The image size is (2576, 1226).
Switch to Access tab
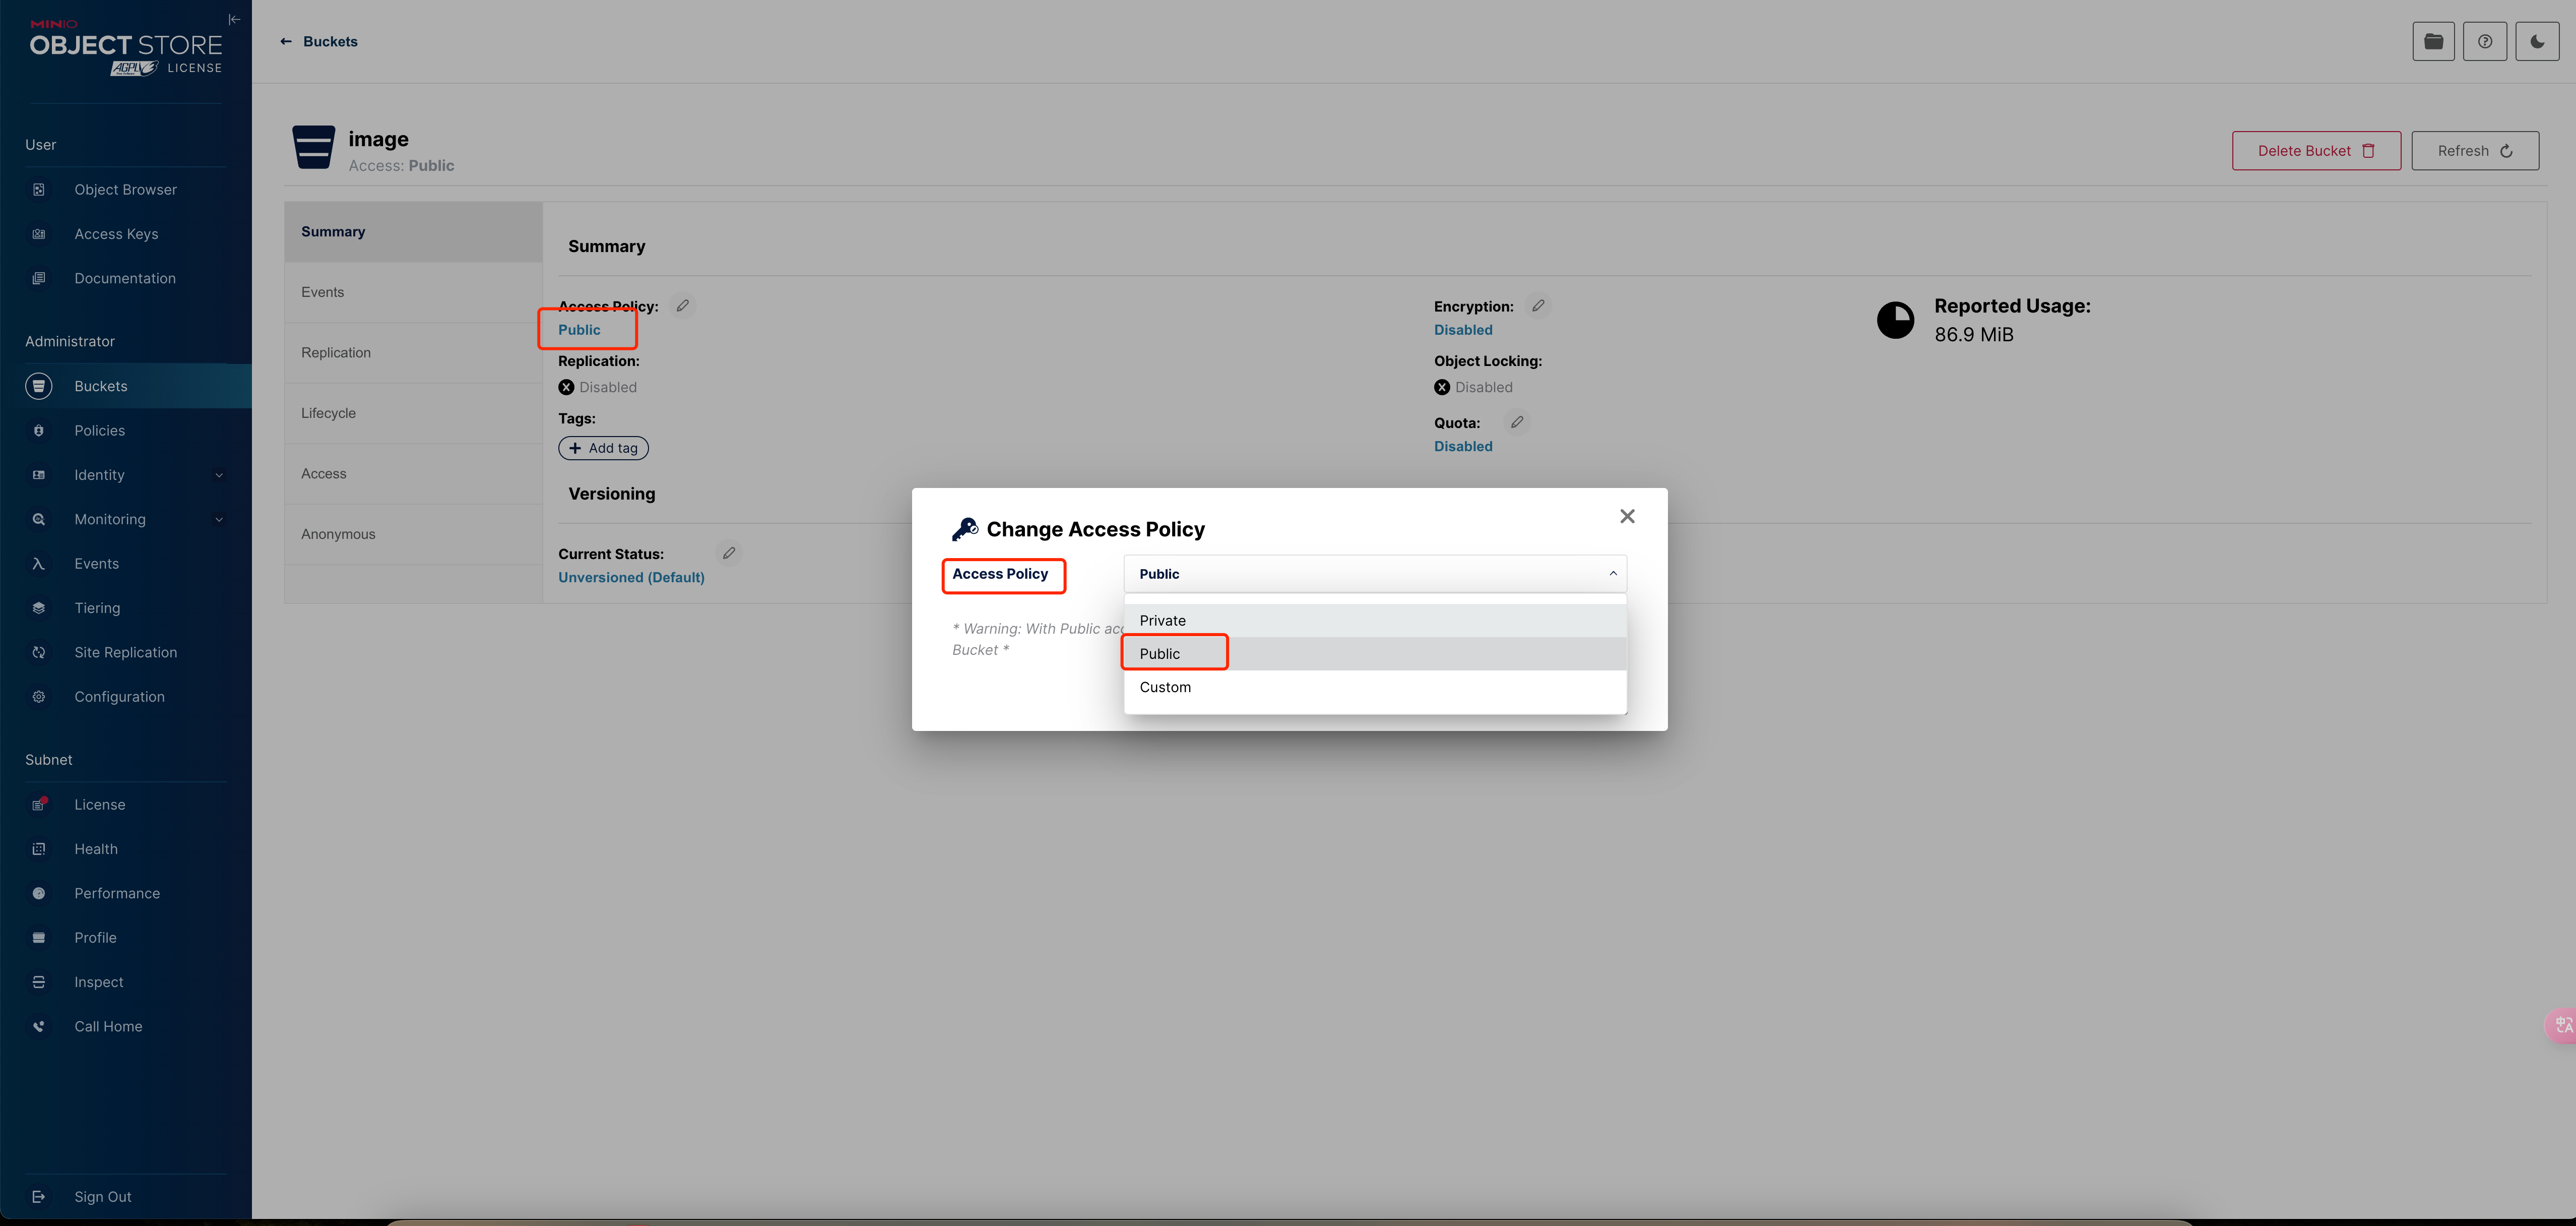[x=413, y=473]
